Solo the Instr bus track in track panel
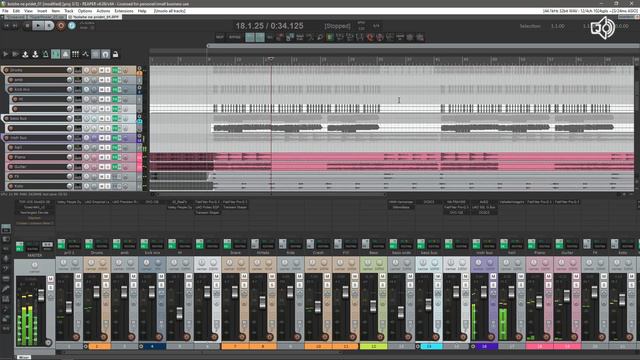The image size is (640, 360). 108,138
